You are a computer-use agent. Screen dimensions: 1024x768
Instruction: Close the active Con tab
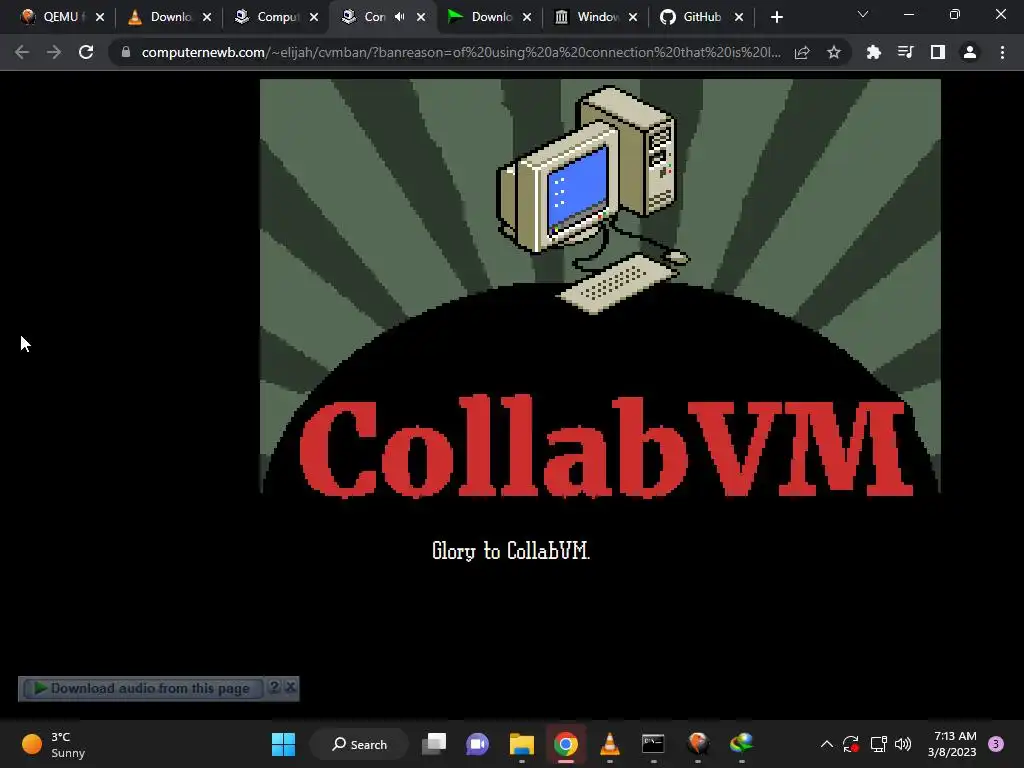[x=421, y=18]
